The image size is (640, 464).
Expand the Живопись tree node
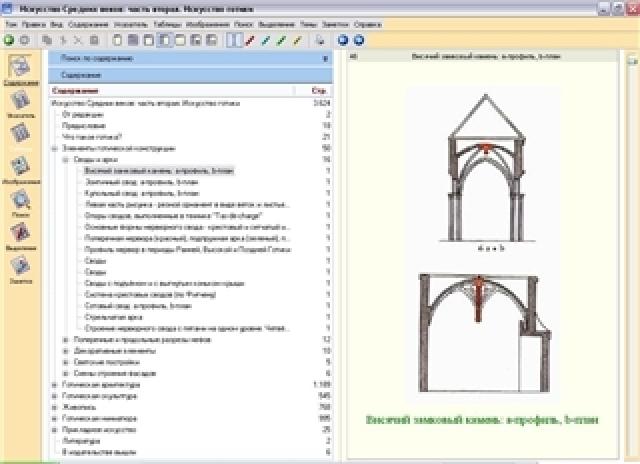(x=53, y=407)
